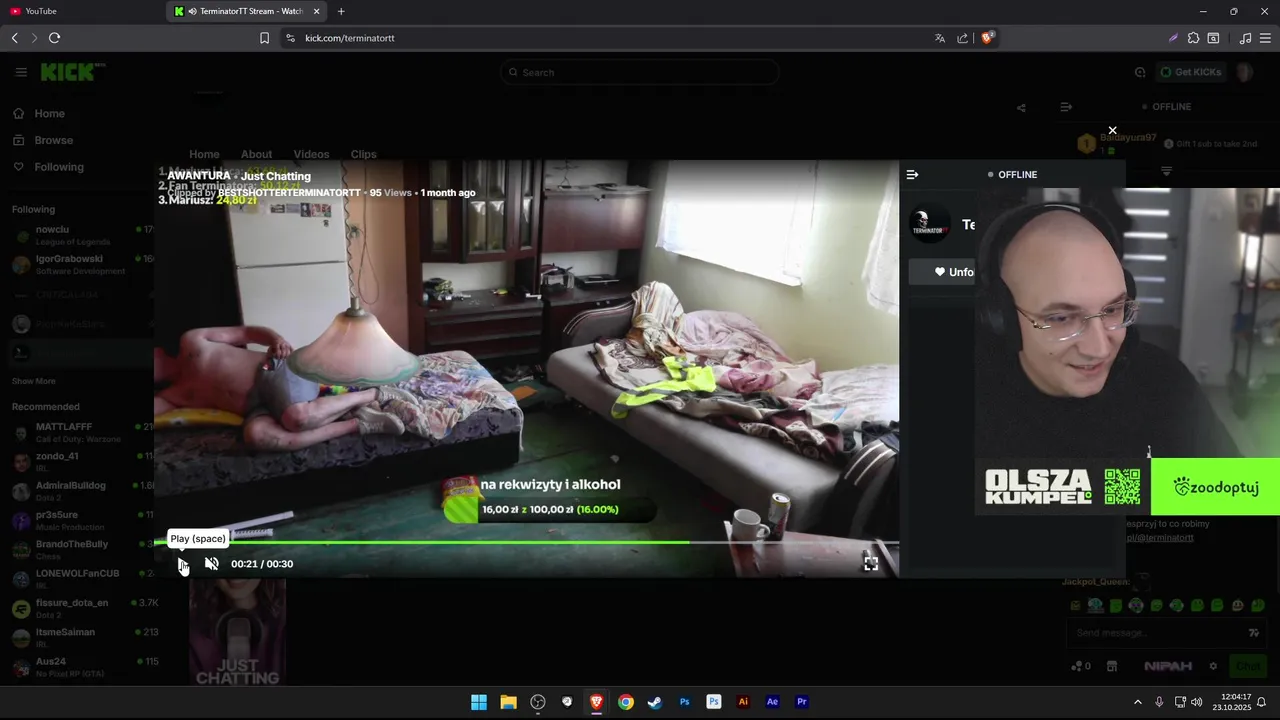Click the Kick logo
Viewport: 1280px width, 720px height.
pyautogui.click(x=73, y=72)
